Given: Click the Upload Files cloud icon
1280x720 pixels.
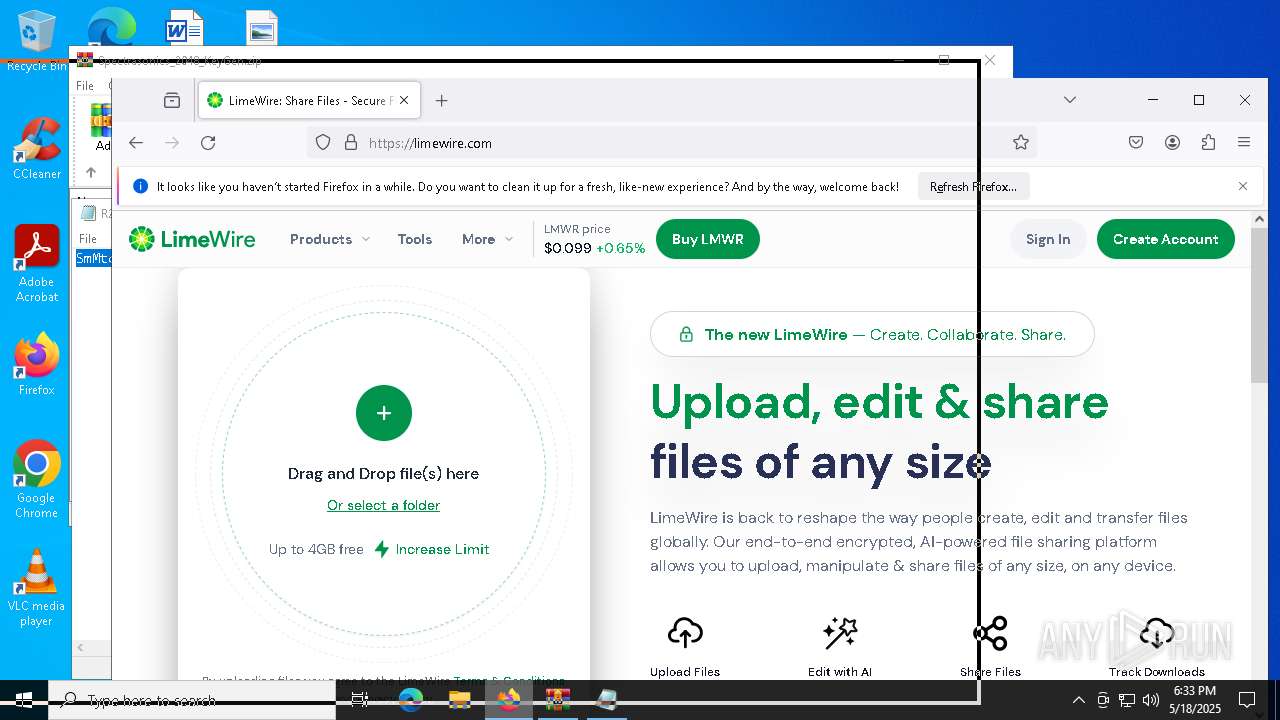Looking at the screenshot, I should pyautogui.click(x=685, y=633).
